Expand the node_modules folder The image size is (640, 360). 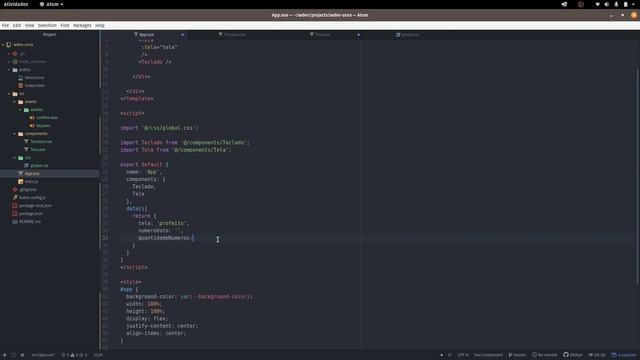click(x=9, y=62)
